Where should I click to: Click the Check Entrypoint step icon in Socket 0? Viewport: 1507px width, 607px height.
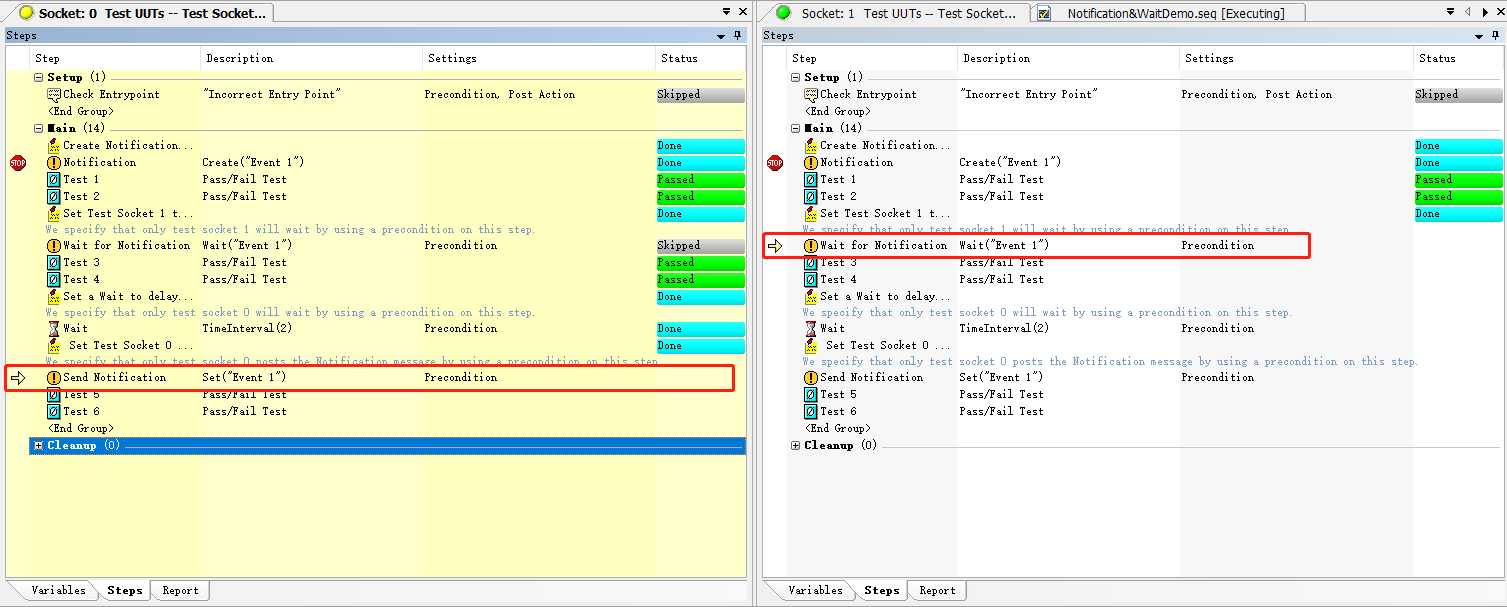[x=54, y=94]
